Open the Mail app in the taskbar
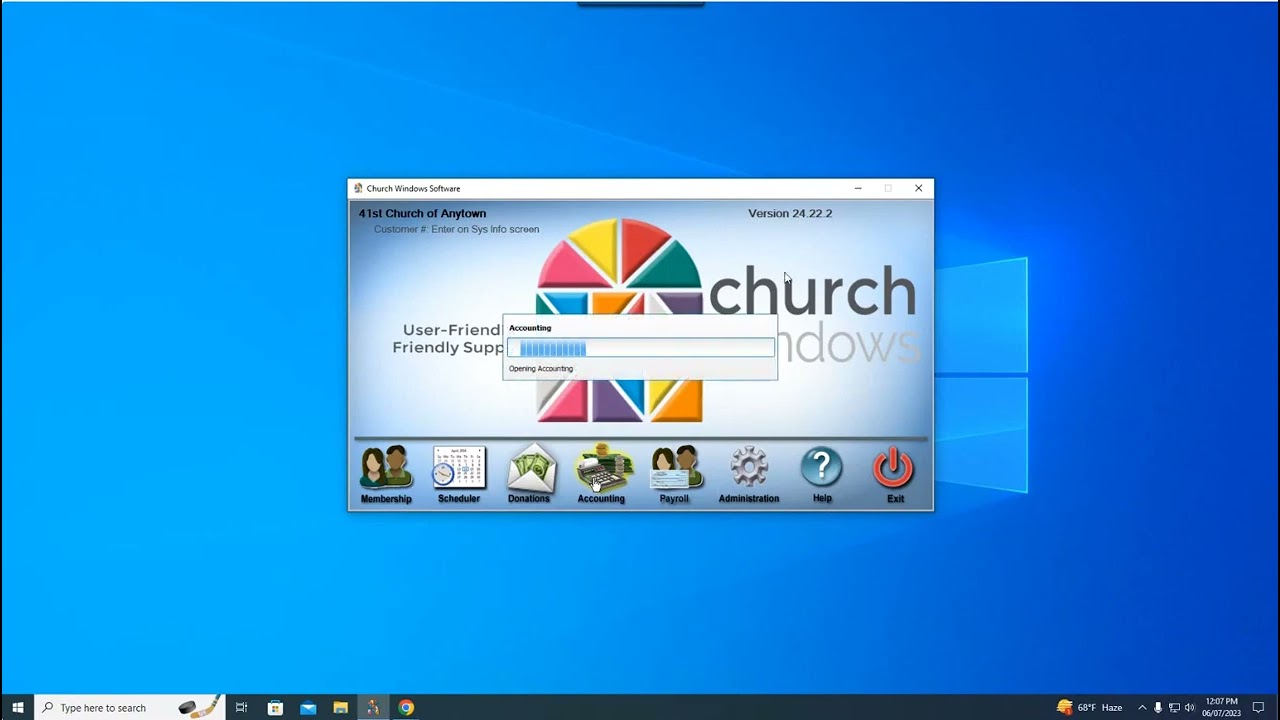Image resolution: width=1280 pixels, height=720 pixels. [x=308, y=708]
